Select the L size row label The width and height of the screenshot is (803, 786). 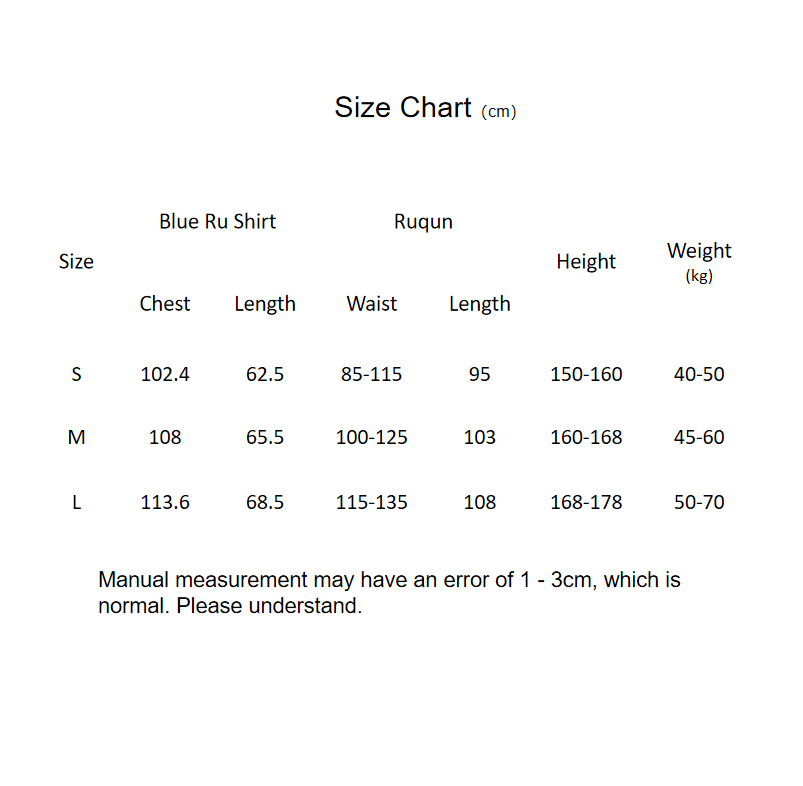click(x=76, y=503)
